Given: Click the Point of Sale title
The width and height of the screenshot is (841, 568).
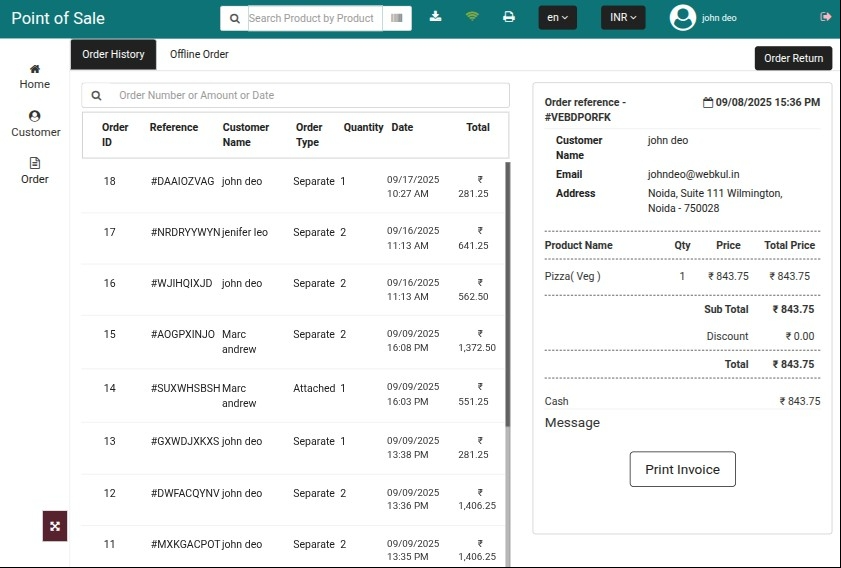Looking at the screenshot, I should (x=58, y=18).
